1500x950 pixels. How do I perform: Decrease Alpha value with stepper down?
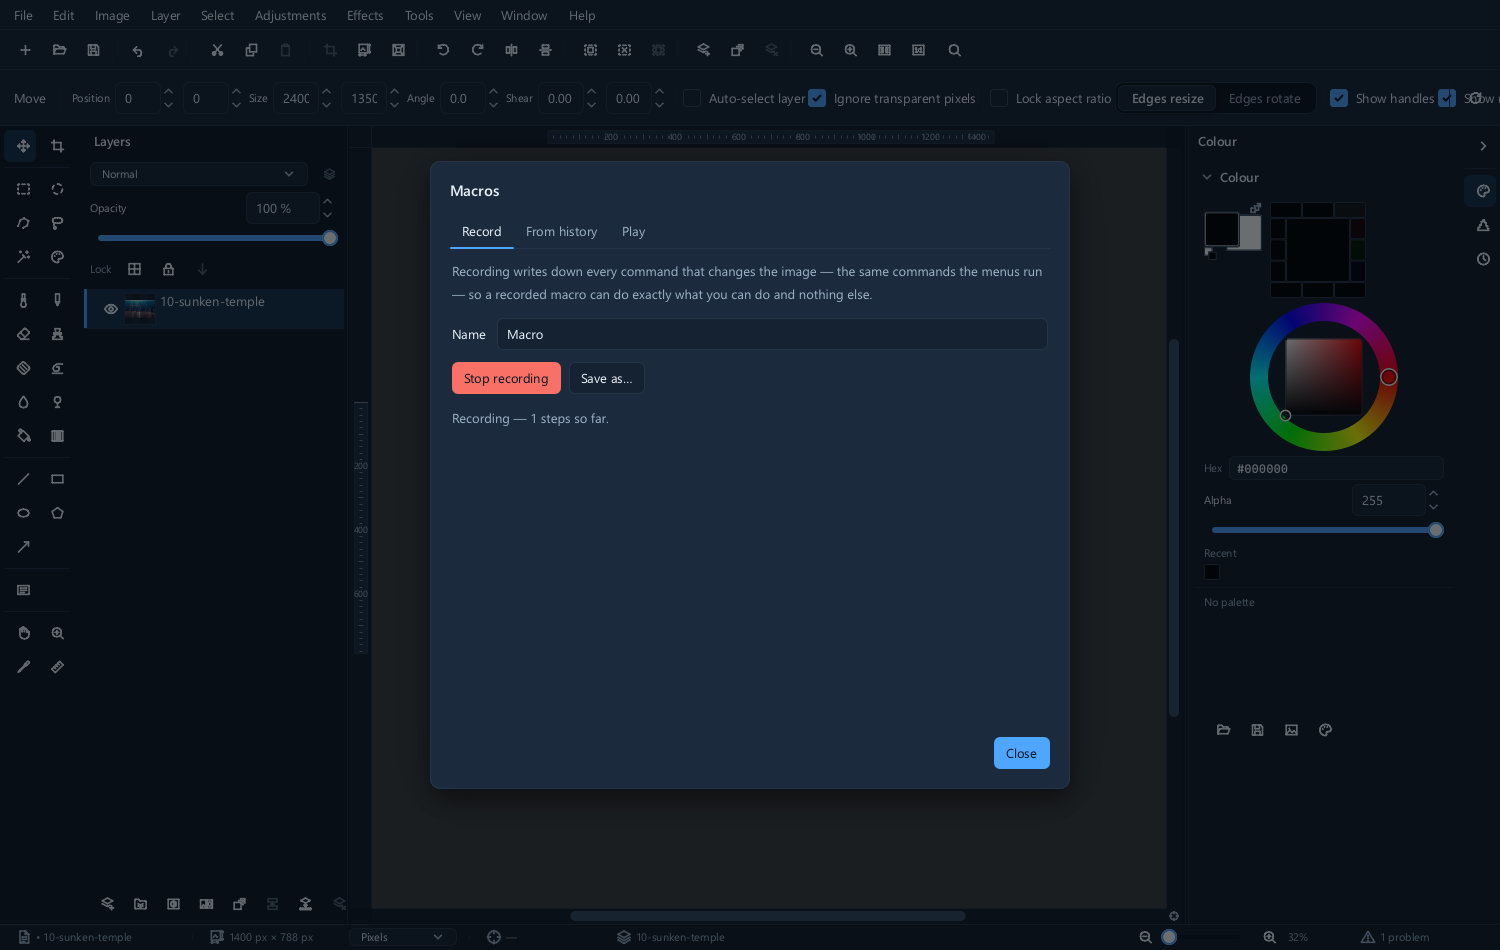[1434, 507]
